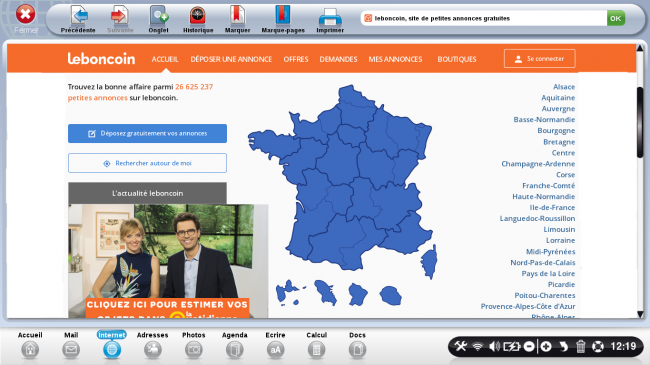Select the Lorraine region link
The width and height of the screenshot is (650, 365).
coord(560,241)
